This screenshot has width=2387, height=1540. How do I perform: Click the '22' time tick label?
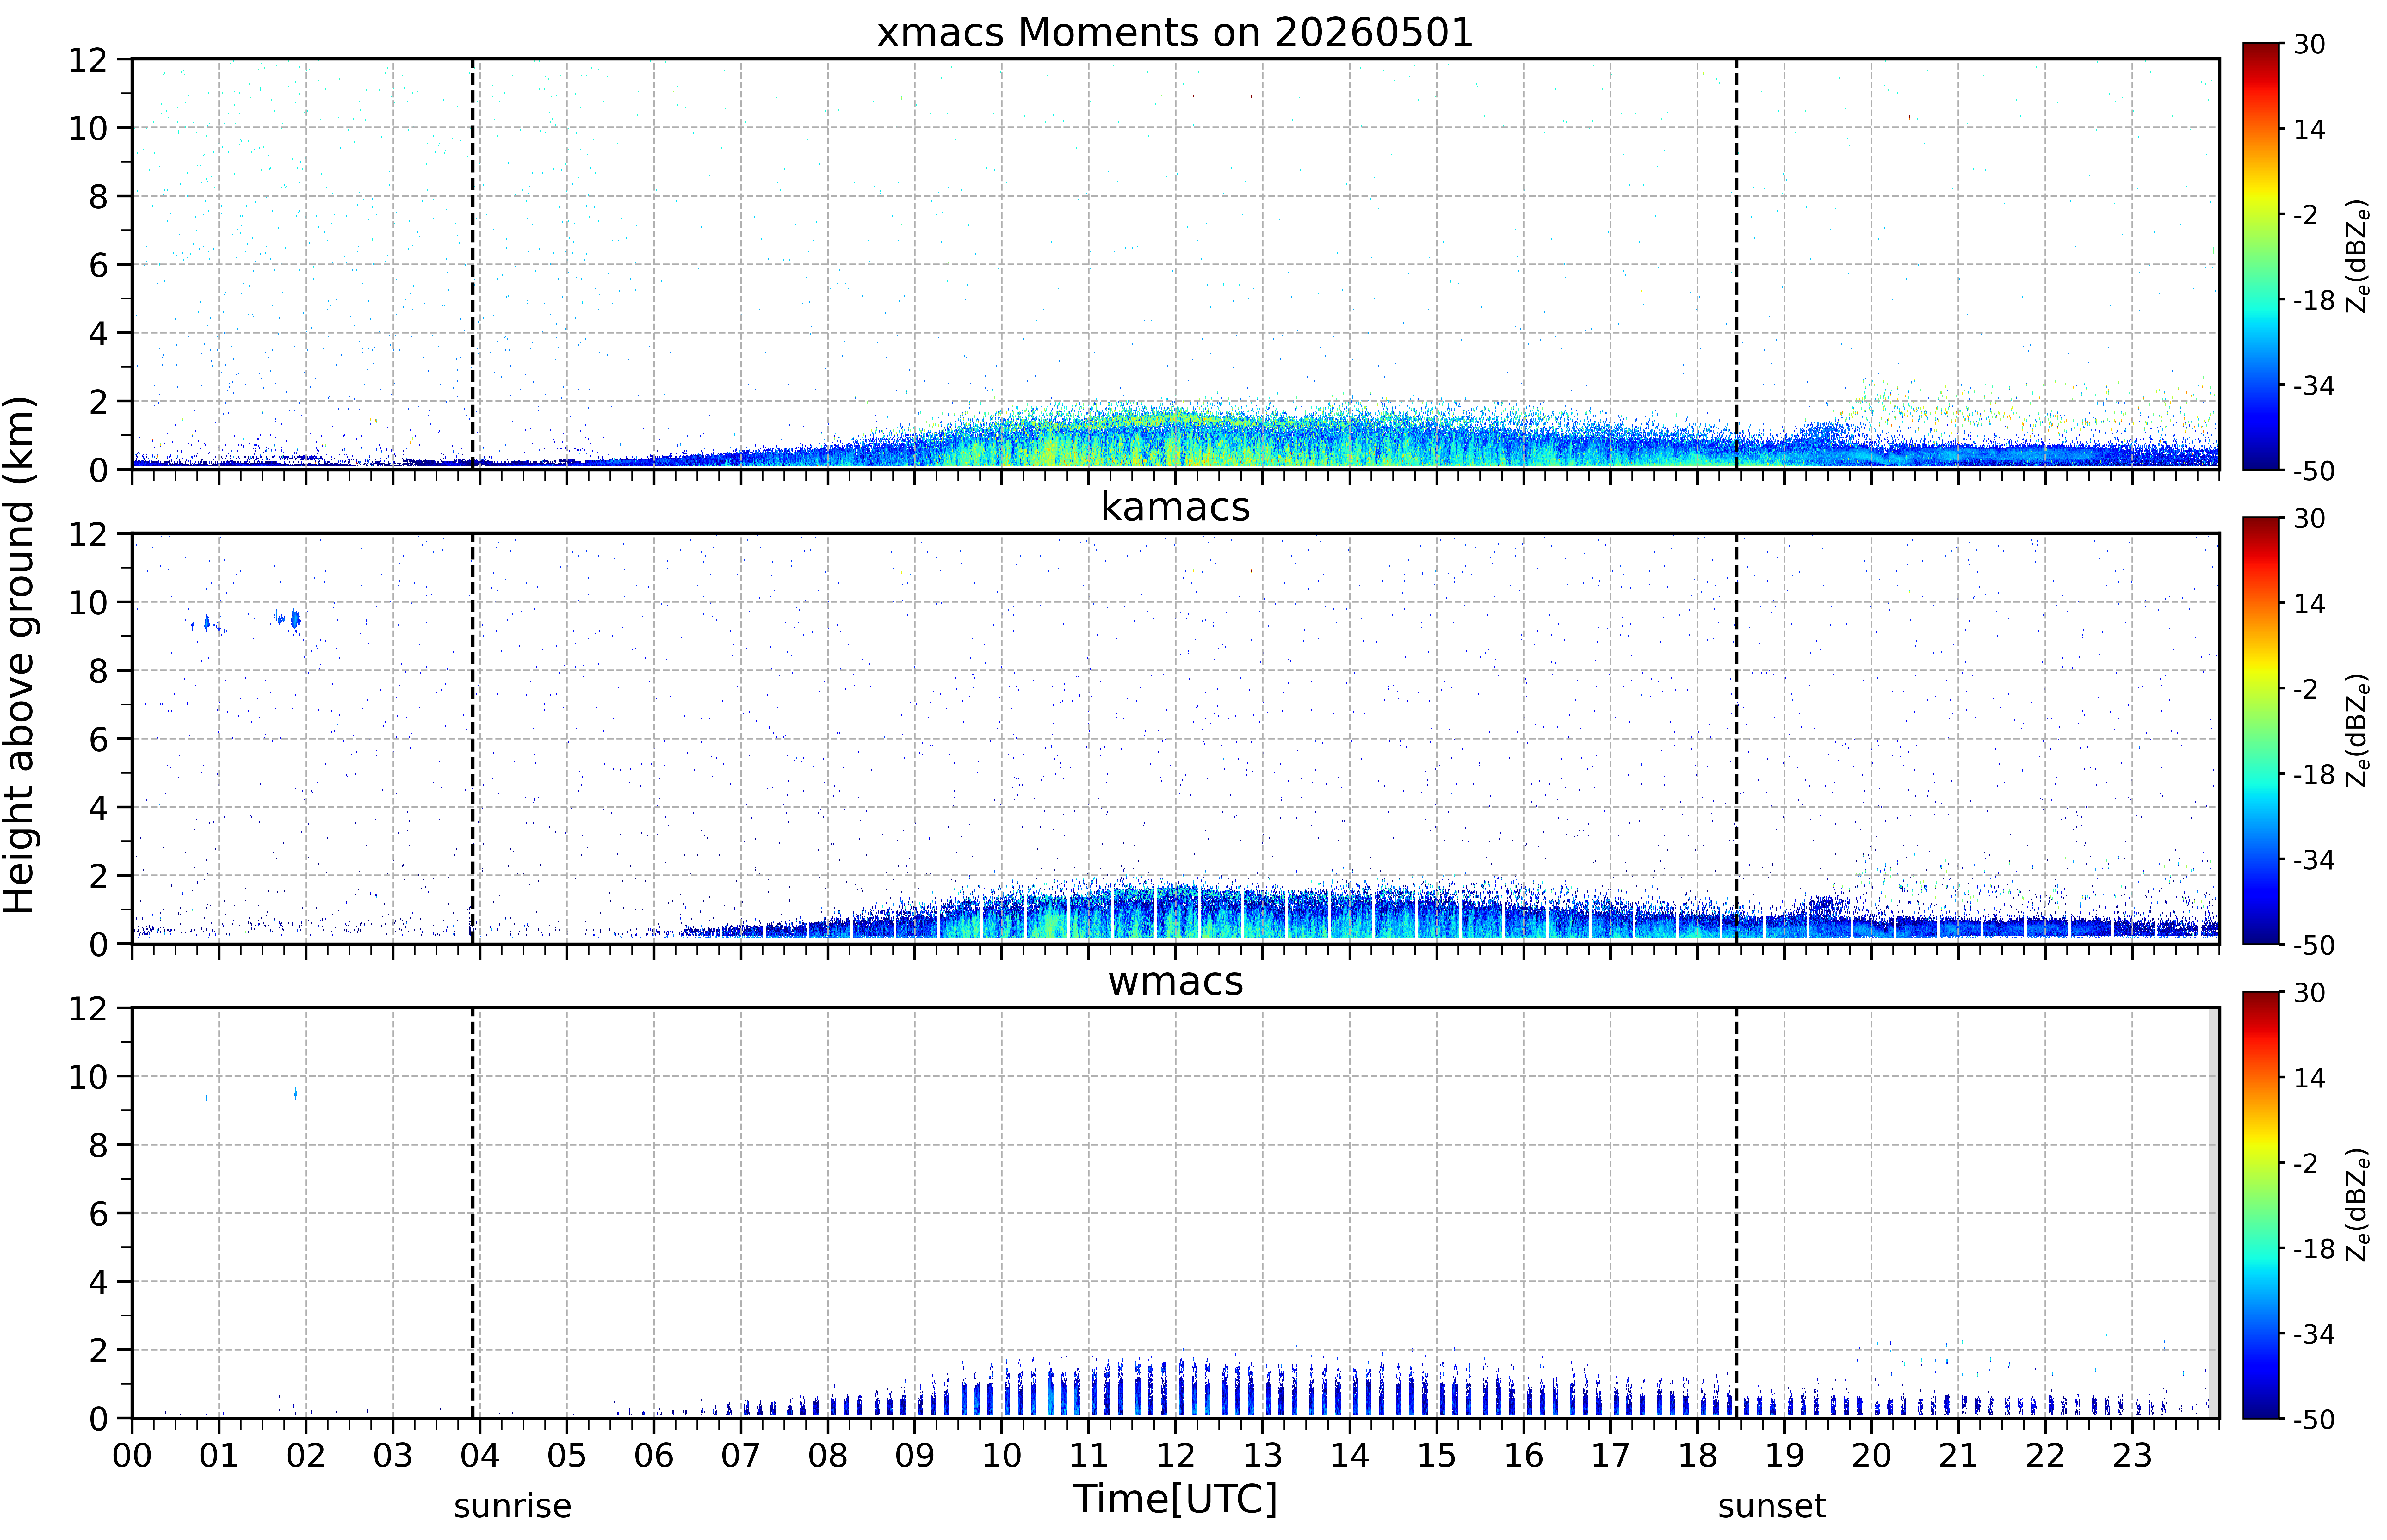(2046, 1456)
